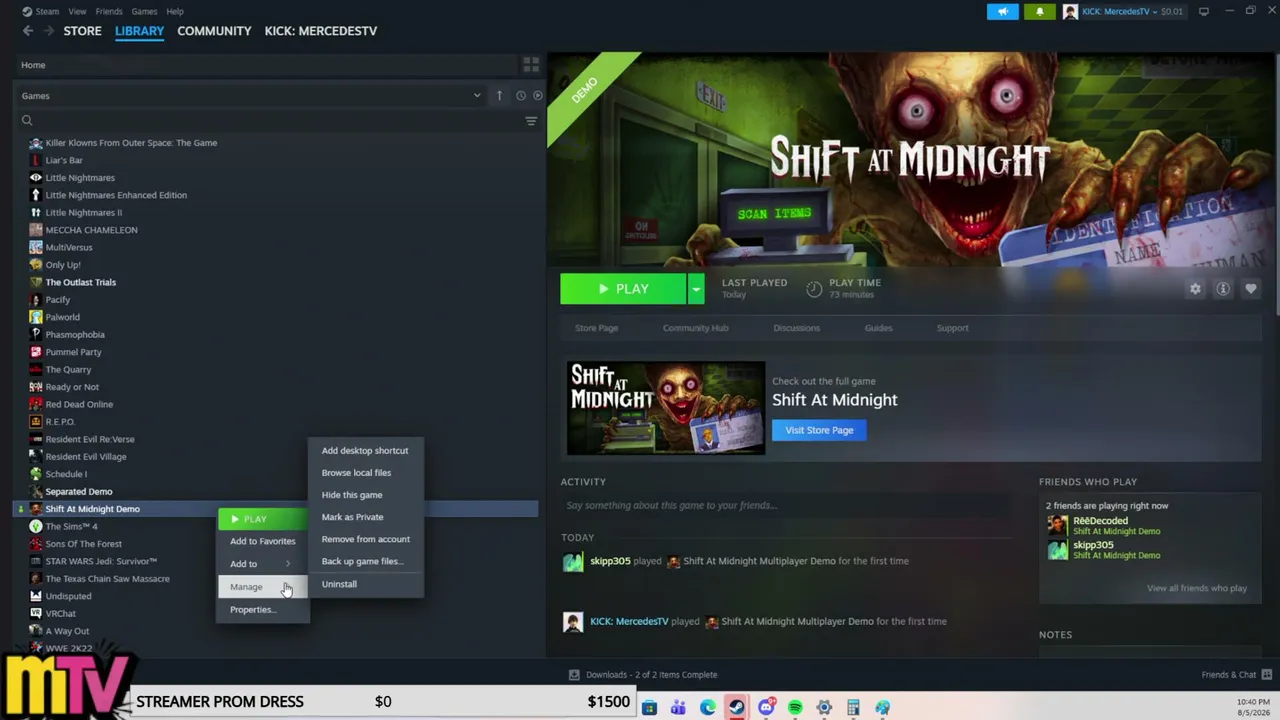This screenshot has height=720, width=1280.
Task: Go to the COMMUNITY tab
Action: (x=214, y=31)
